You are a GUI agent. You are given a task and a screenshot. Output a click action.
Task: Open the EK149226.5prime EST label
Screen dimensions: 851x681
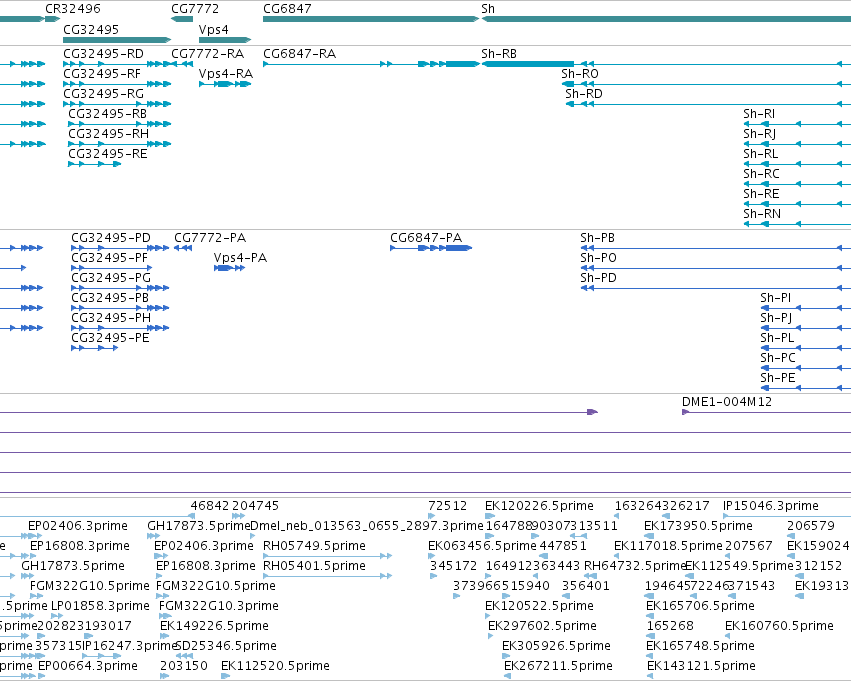click(214, 626)
